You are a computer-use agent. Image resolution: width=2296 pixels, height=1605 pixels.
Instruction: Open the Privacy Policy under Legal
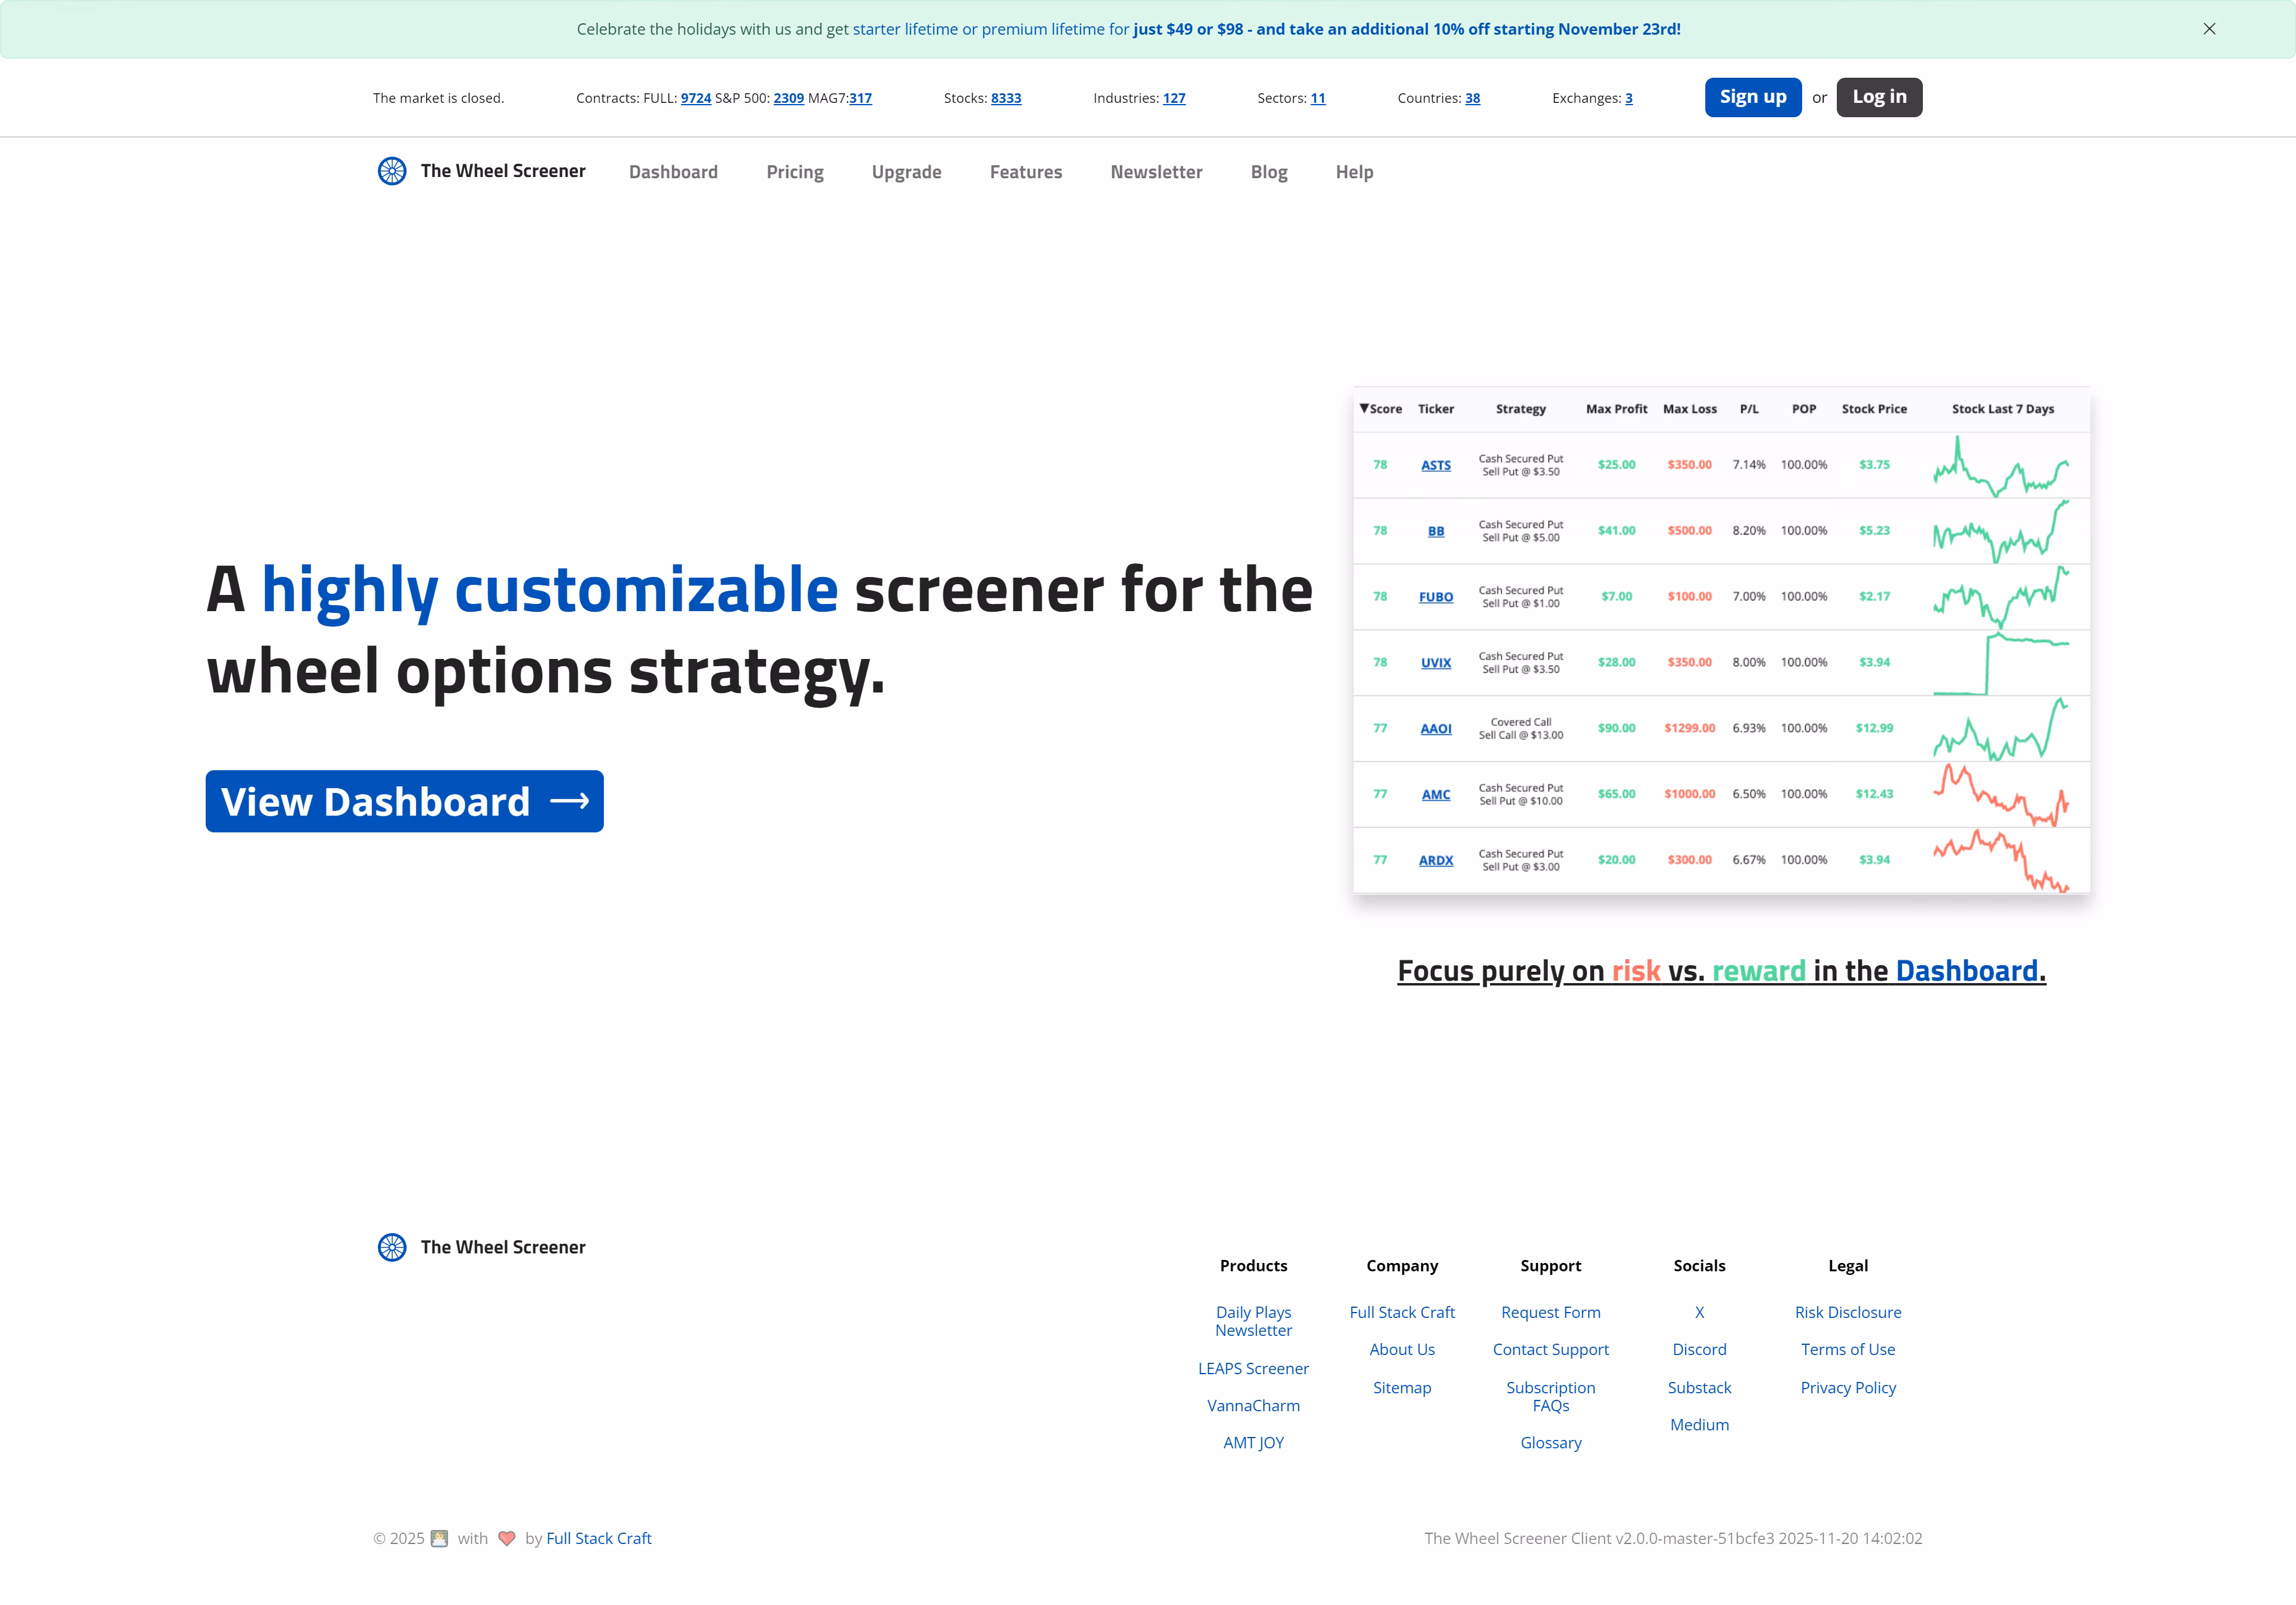point(1847,1387)
